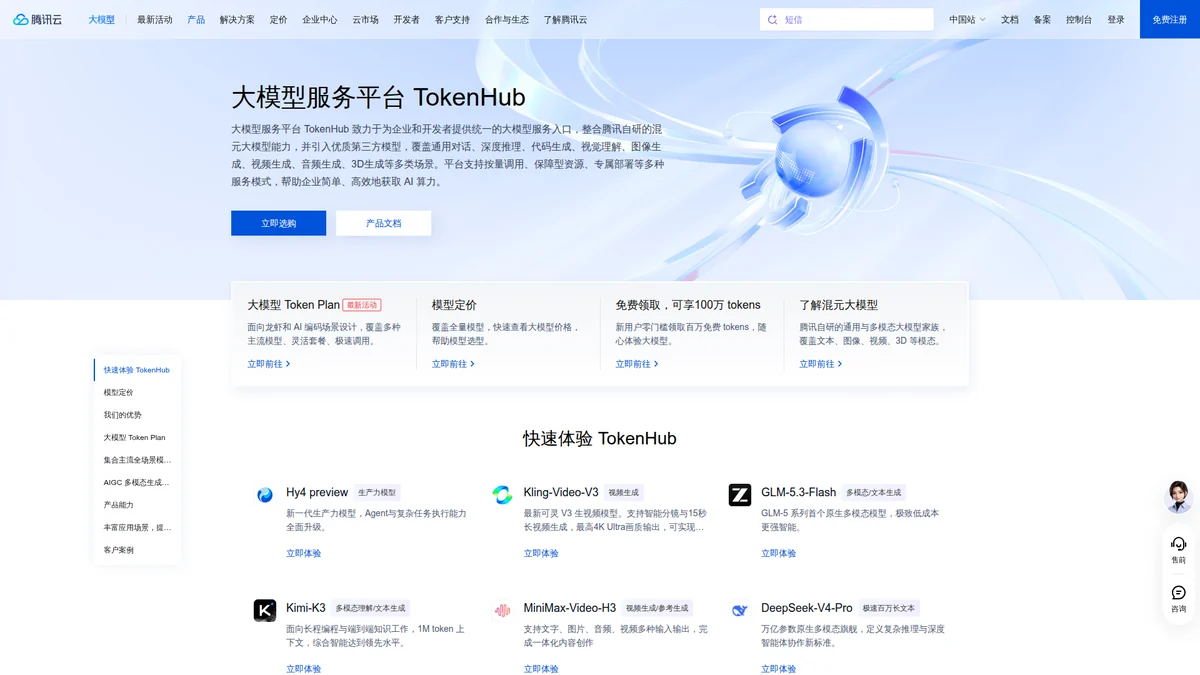Click the 生产力模型 tag
This screenshot has height=675, width=1200.
click(x=377, y=493)
